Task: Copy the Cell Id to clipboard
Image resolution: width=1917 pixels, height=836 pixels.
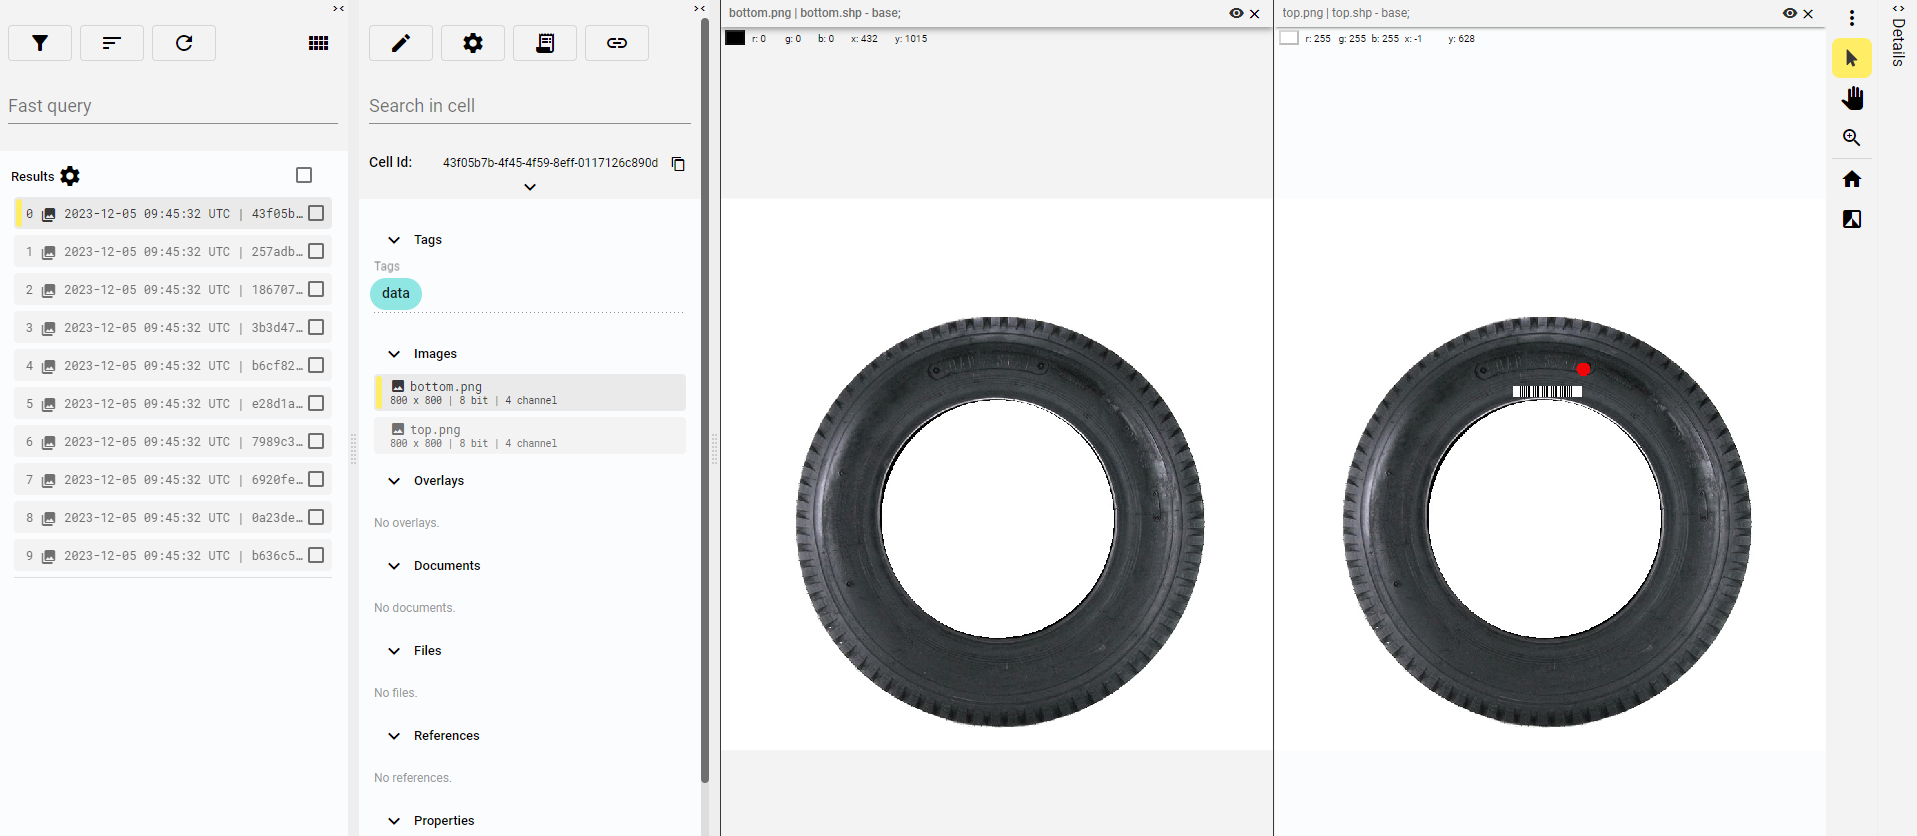Action: coord(678,164)
